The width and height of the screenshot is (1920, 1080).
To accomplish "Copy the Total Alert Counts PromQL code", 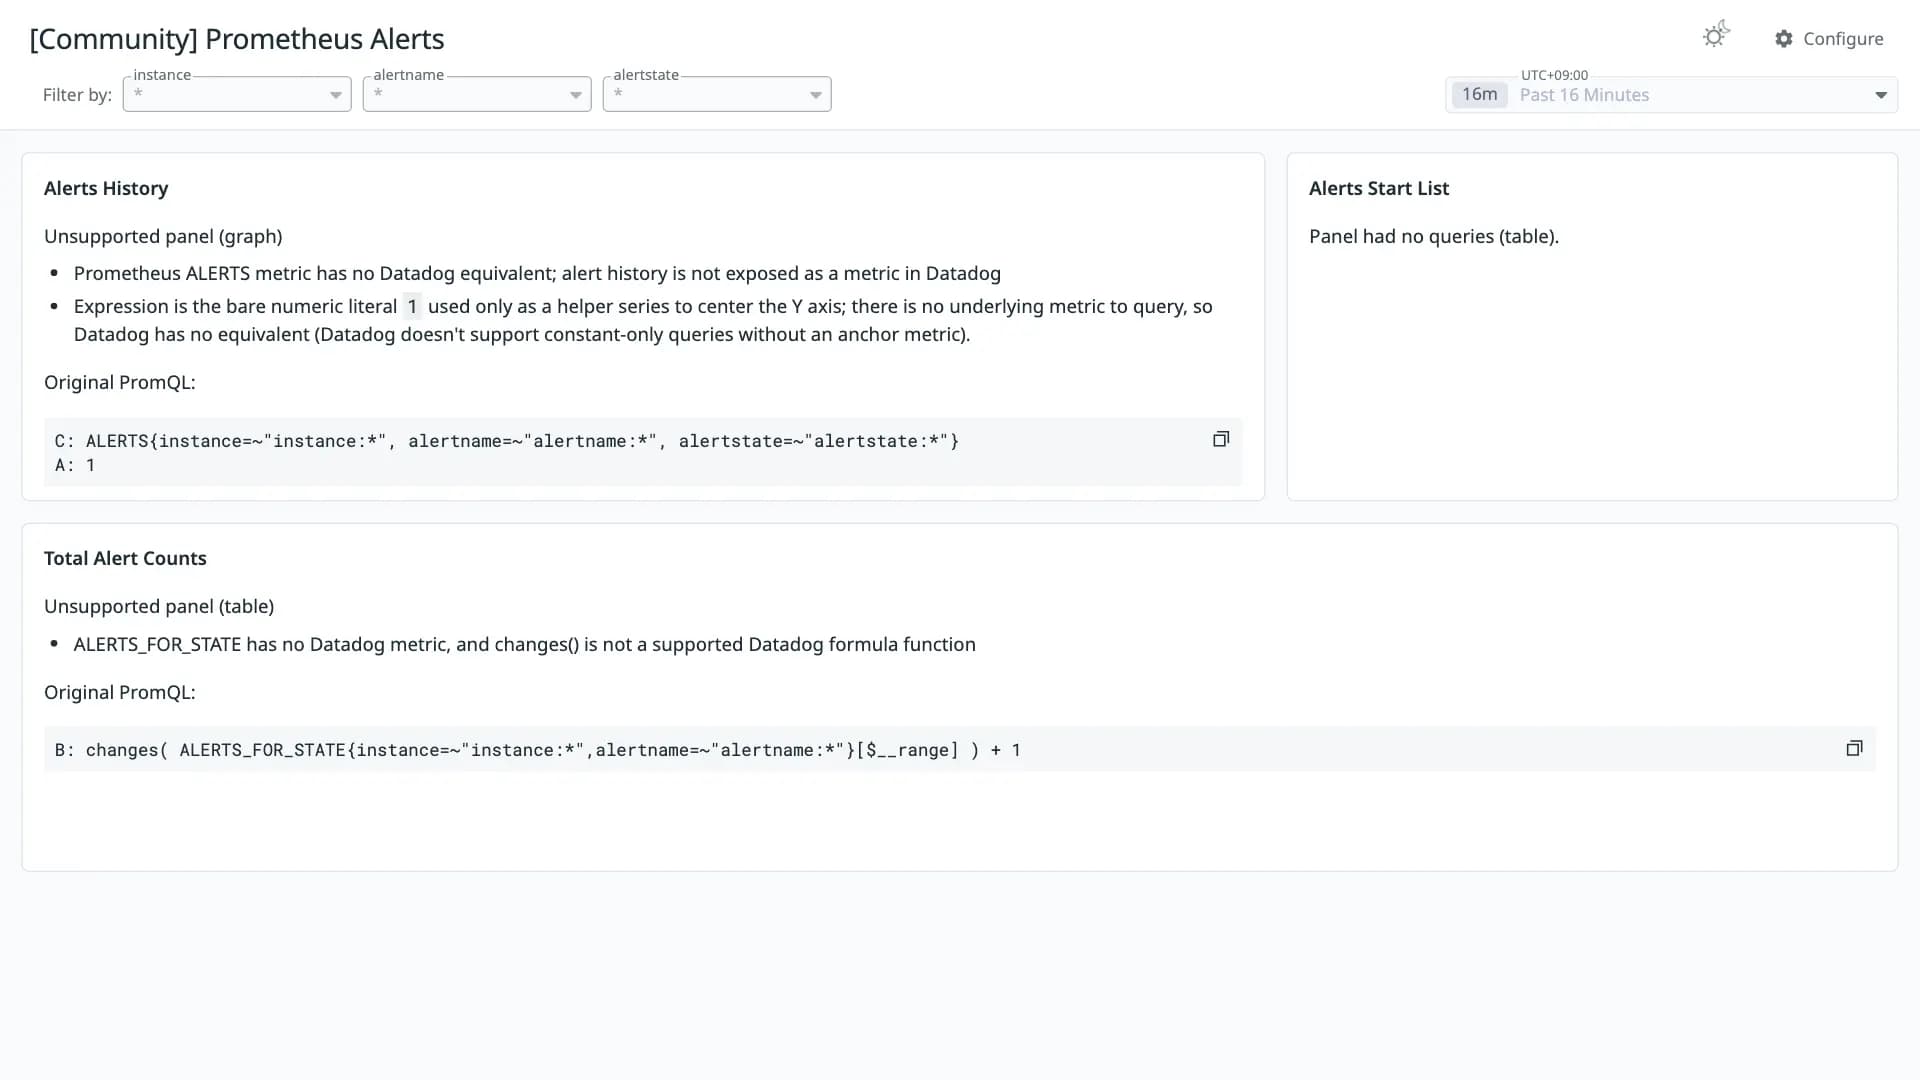I will (x=1854, y=748).
